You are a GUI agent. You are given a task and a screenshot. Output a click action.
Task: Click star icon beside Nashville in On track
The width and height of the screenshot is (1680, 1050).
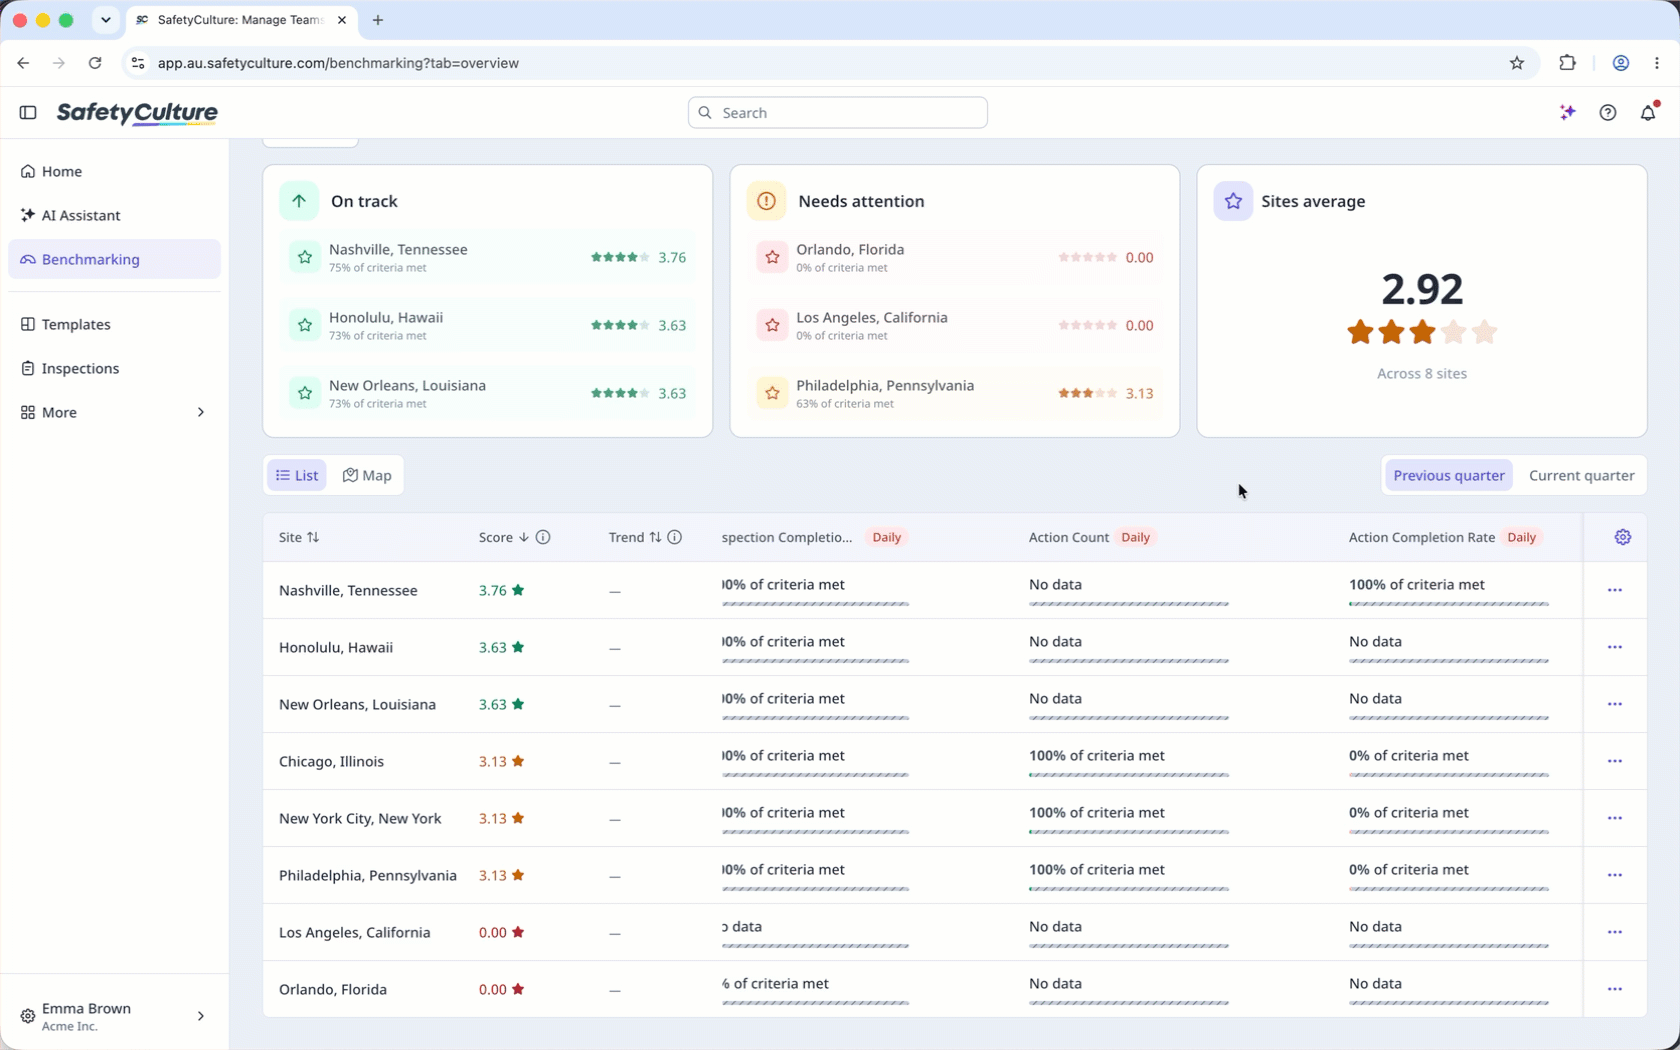point(305,257)
